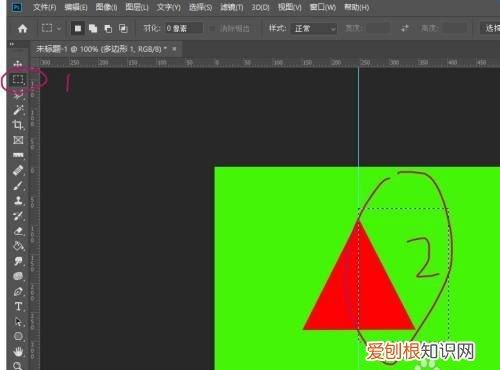Open the 样式 style dropdown
The image size is (500, 370).
coord(314,29)
